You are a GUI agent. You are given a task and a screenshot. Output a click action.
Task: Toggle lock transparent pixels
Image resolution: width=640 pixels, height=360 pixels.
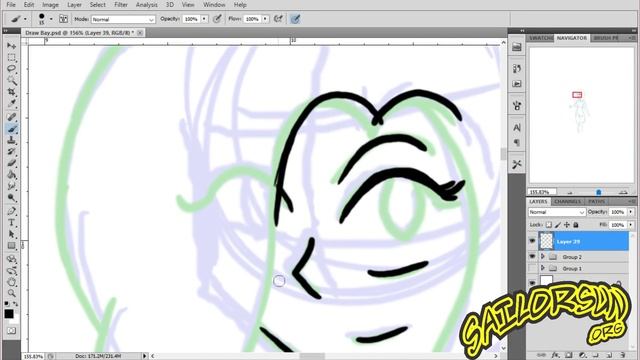549,225
